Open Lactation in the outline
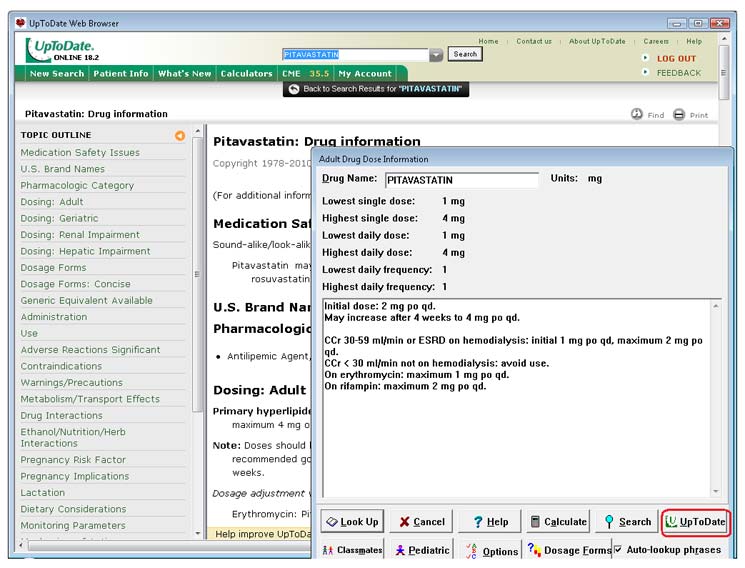The height and width of the screenshot is (568, 745). tap(42, 492)
